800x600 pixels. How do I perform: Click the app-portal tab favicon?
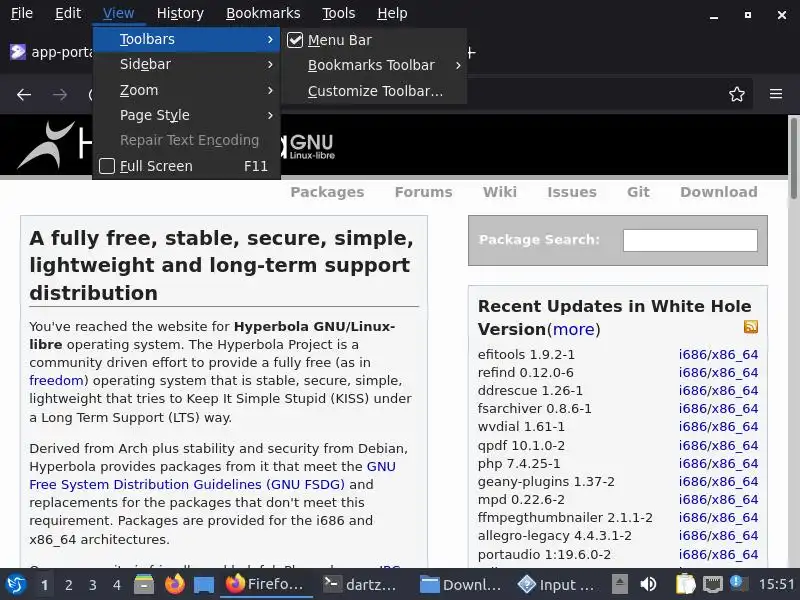tap(18, 52)
